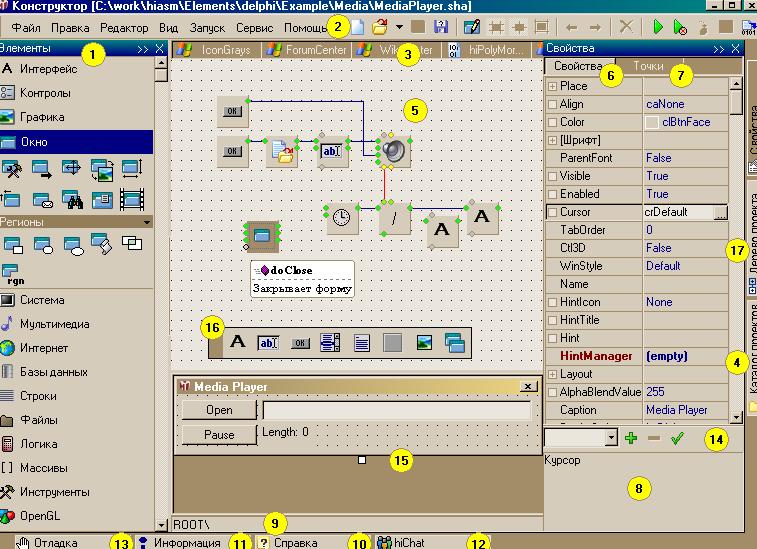The height and width of the screenshot is (549, 757).
Task: Switch to the Точки tab
Action: (x=648, y=66)
